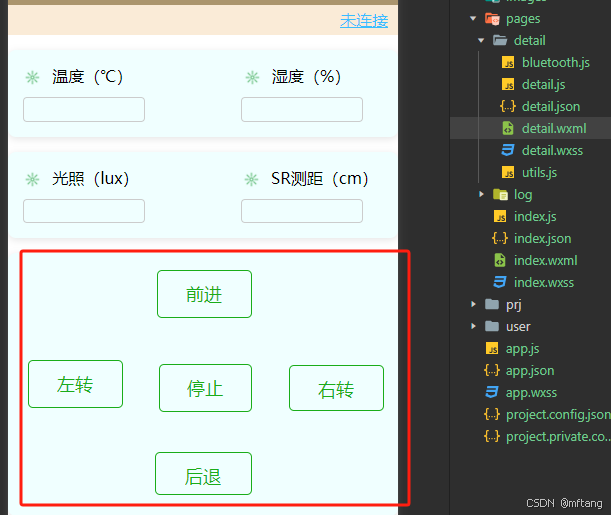Click the 后退 backward button

203,474
